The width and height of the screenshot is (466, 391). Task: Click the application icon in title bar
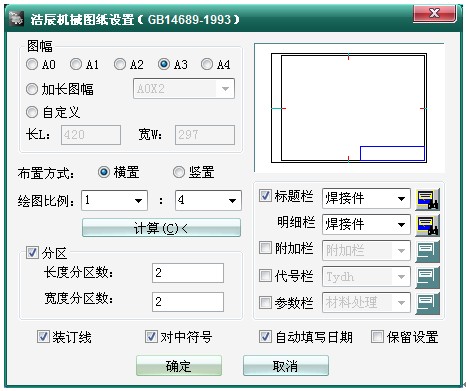[x=16, y=18]
